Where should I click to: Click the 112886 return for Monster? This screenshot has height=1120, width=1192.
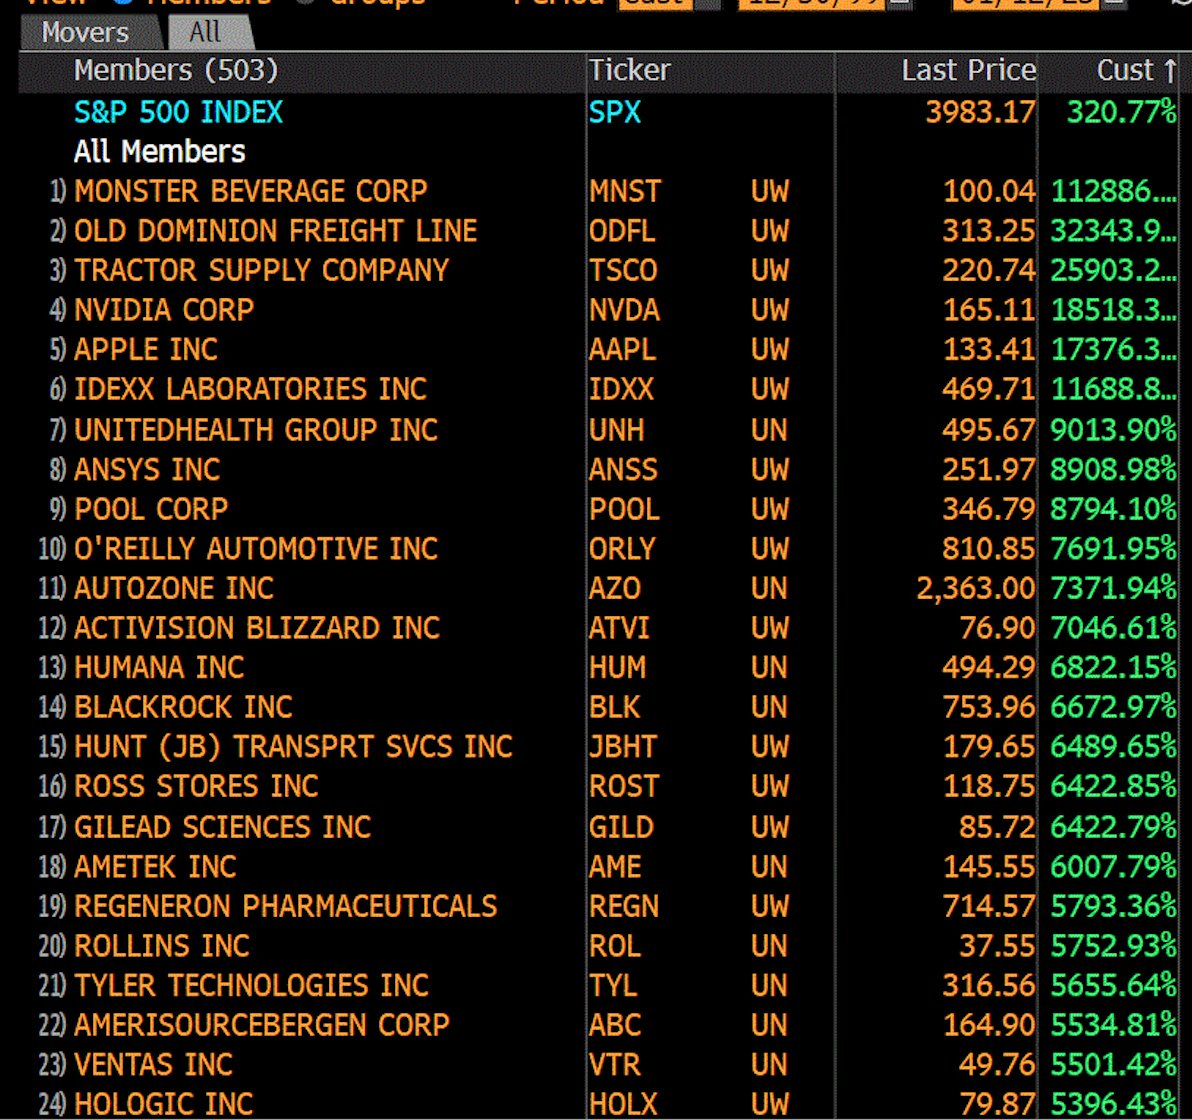click(x=1114, y=192)
